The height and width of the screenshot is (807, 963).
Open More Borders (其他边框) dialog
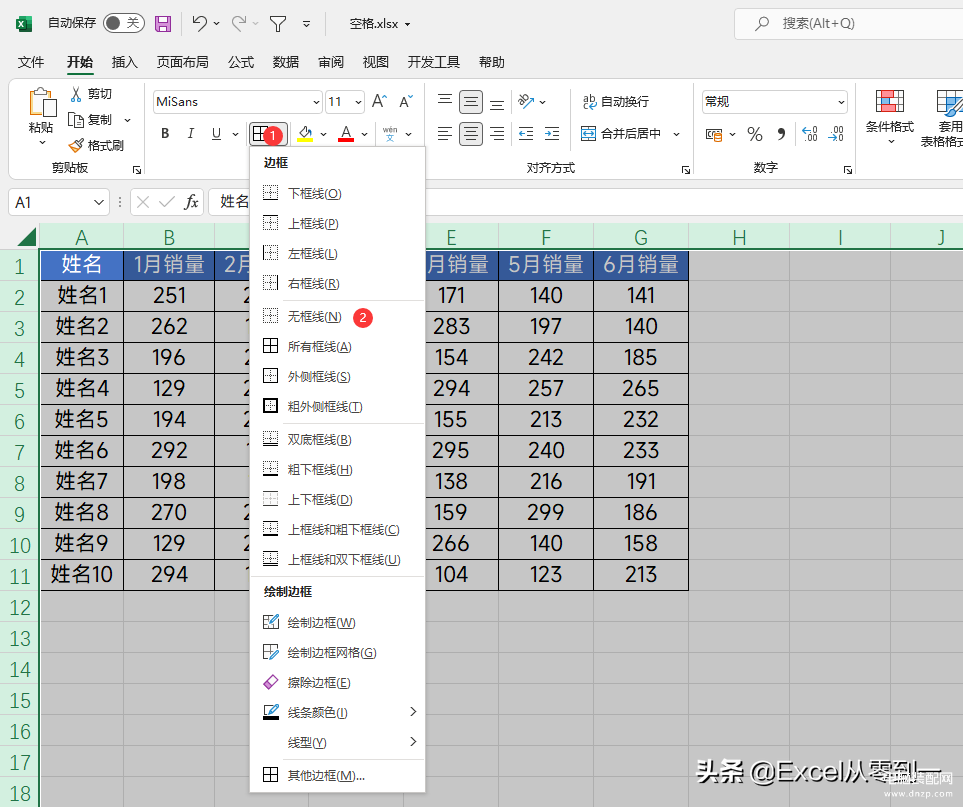338,775
